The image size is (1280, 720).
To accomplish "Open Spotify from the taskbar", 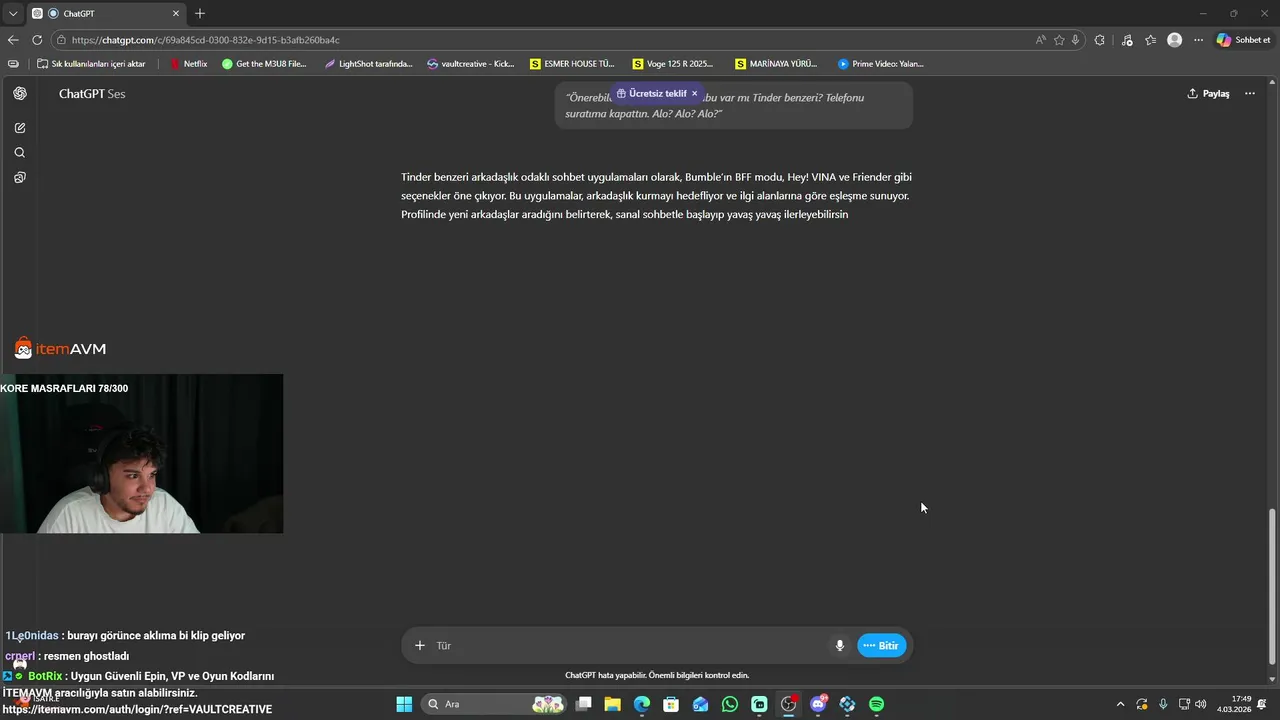I will (877, 704).
